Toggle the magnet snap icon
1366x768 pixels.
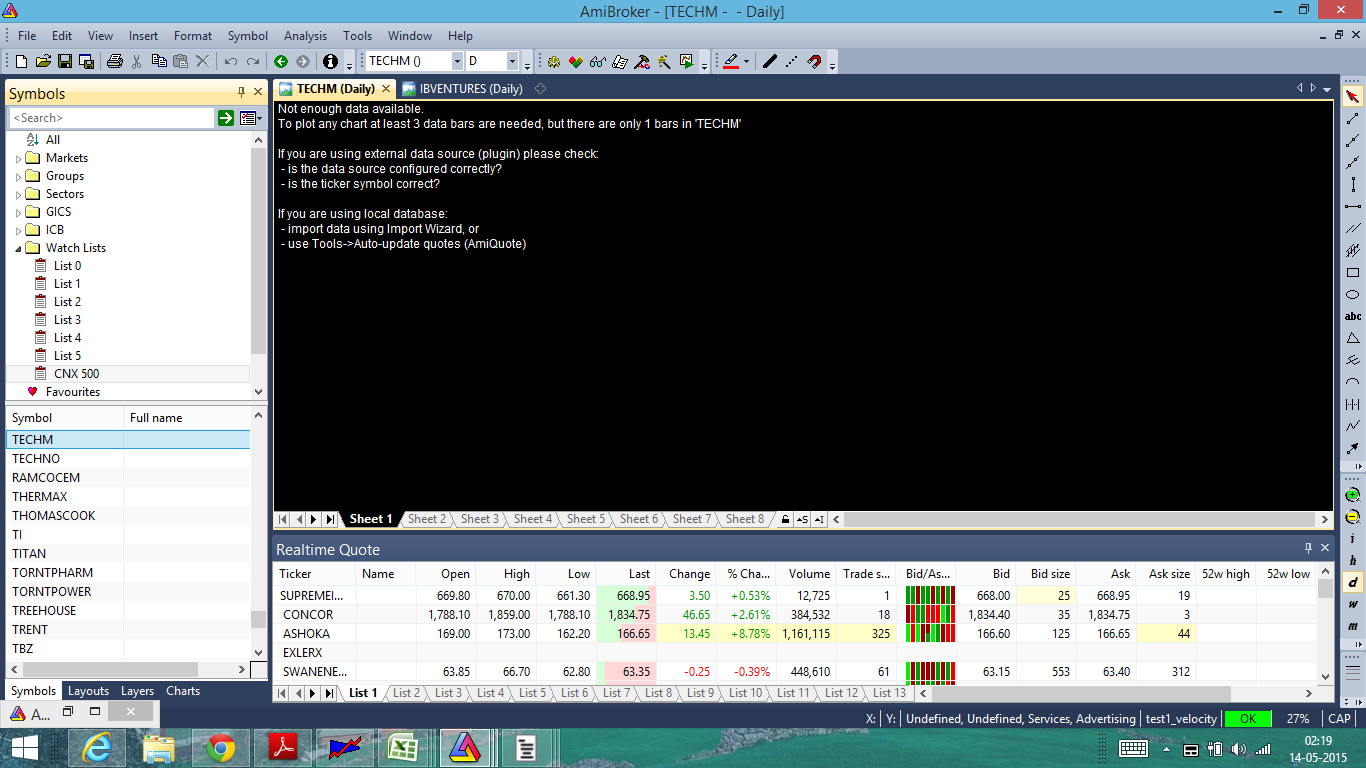[x=814, y=61]
